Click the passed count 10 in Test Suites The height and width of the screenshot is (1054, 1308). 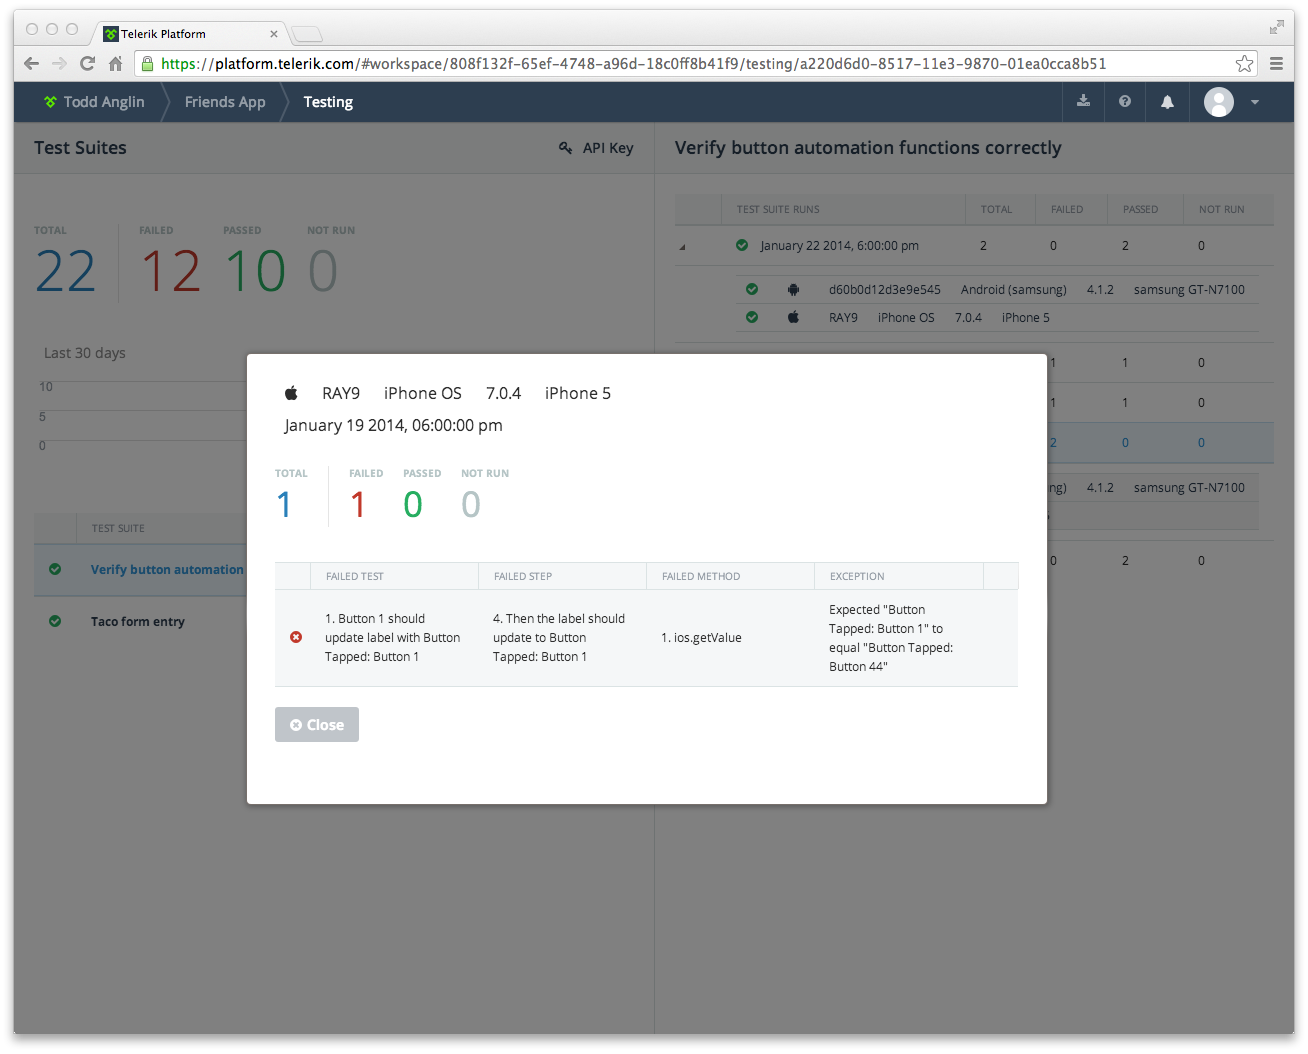(x=256, y=271)
